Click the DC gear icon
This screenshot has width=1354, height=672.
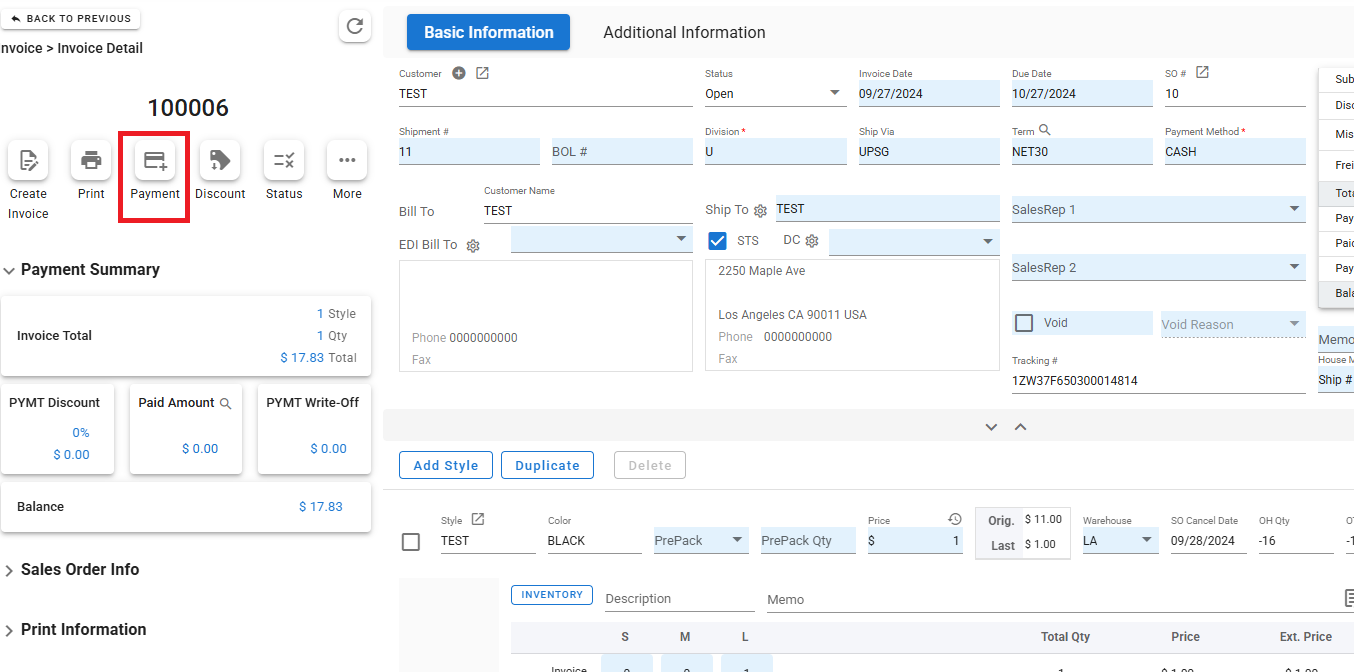click(812, 241)
